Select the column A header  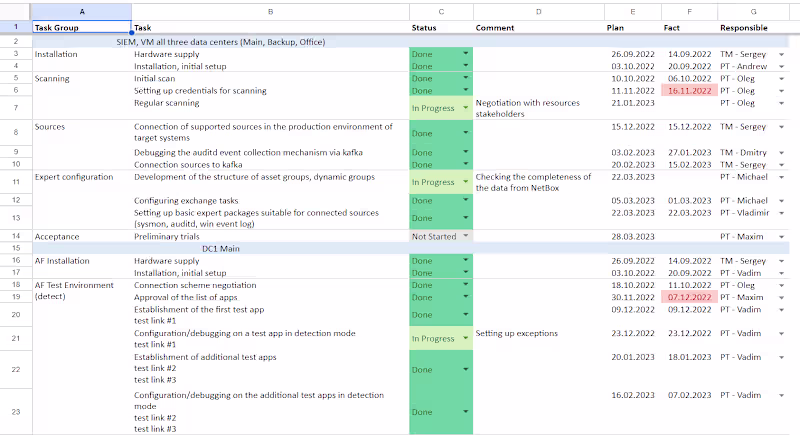coord(81,11)
